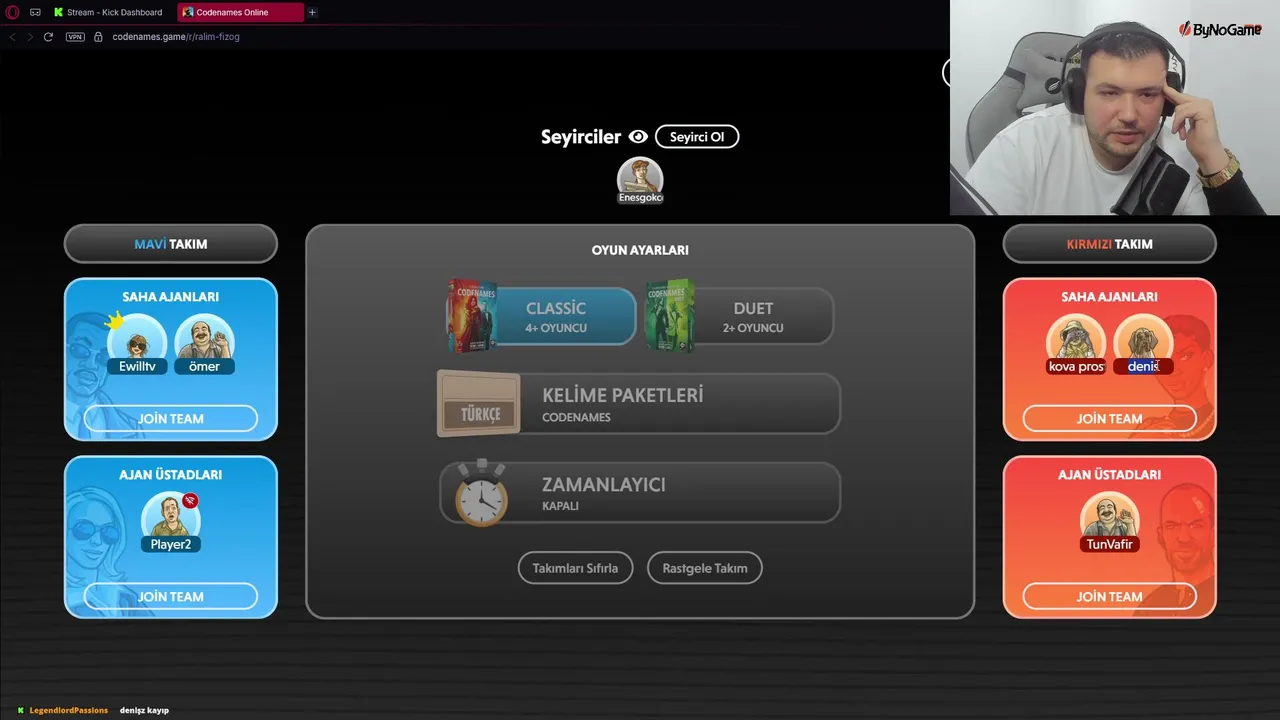Toggle the Seyirciler eye icon
This screenshot has width=1280, height=720.
point(638,137)
